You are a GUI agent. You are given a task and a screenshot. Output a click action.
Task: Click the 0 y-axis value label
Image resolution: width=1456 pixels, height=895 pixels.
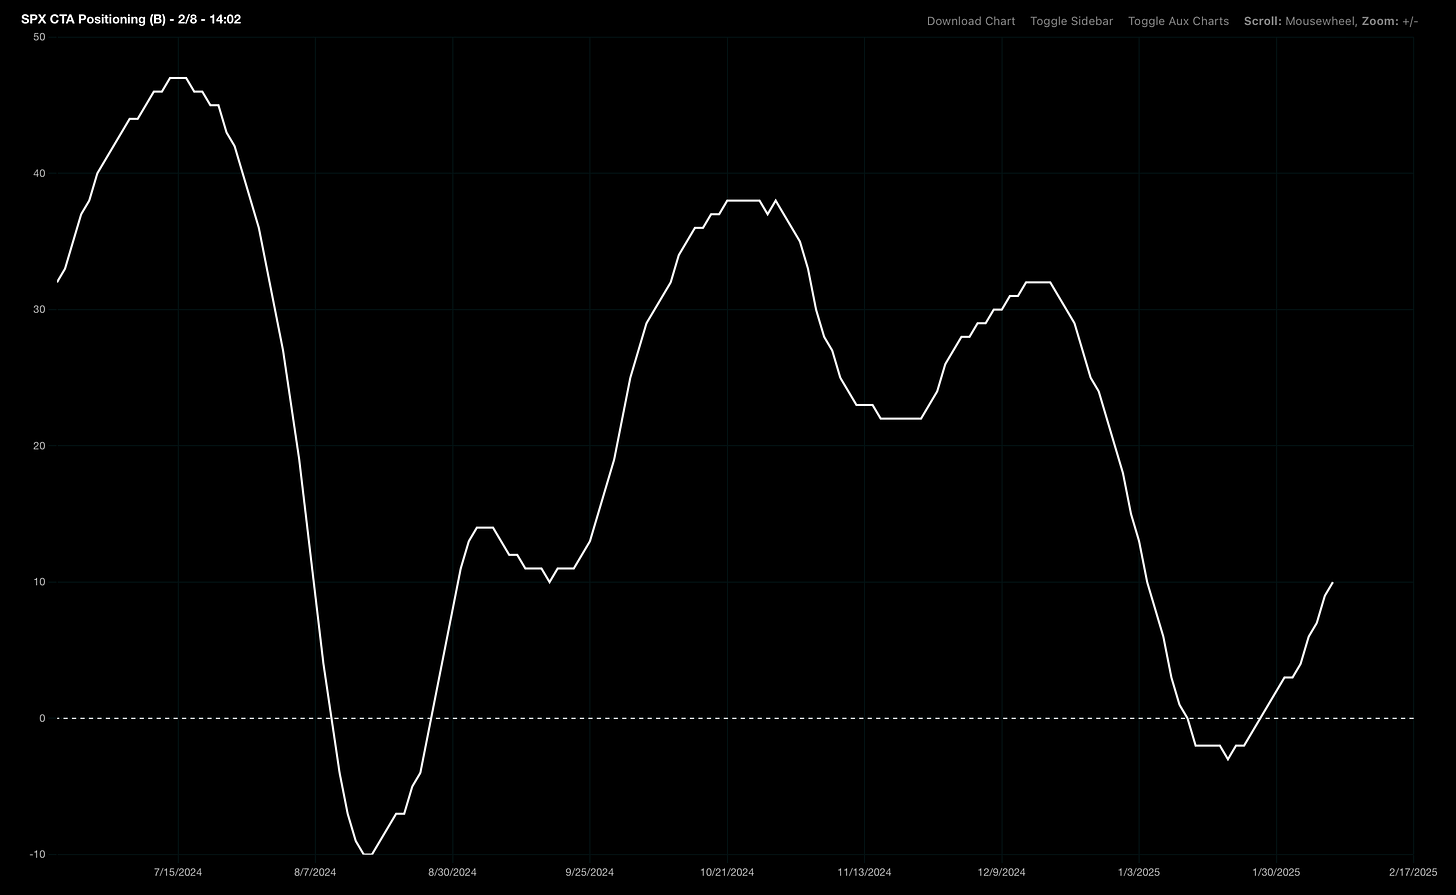(x=42, y=718)
